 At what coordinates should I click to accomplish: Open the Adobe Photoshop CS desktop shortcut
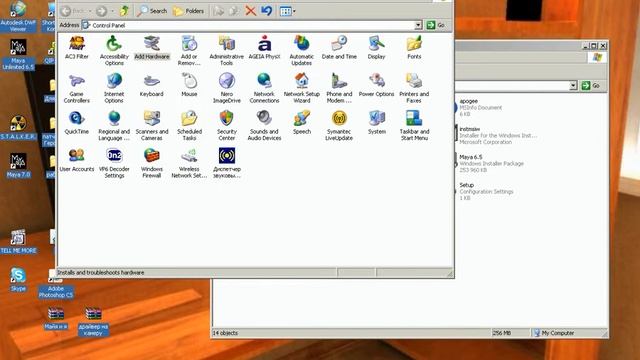click(x=56, y=283)
